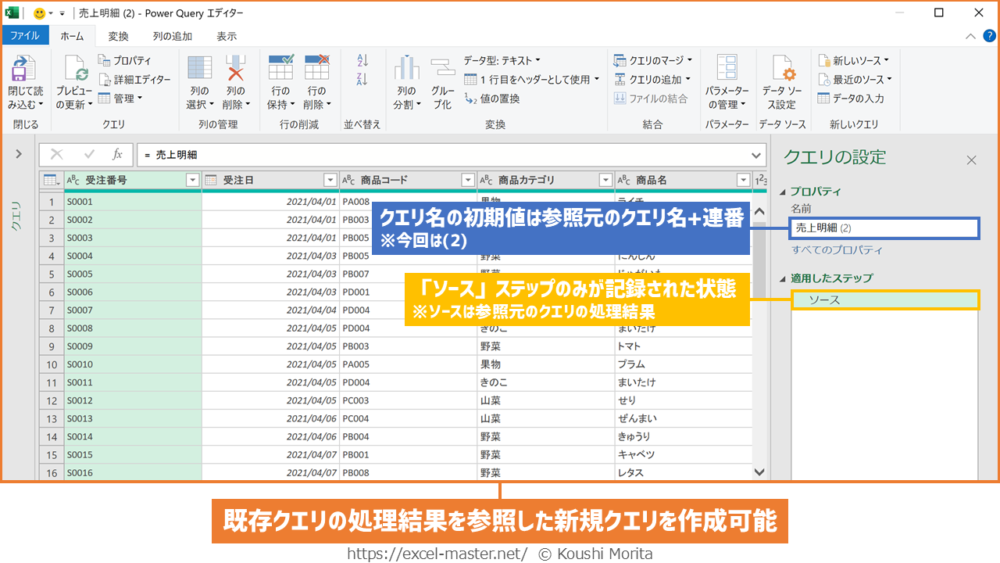Viewport: 1000px width, 563px height.
Task: Switch to the 変換 ribbon tab
Action: coord(118,36)
